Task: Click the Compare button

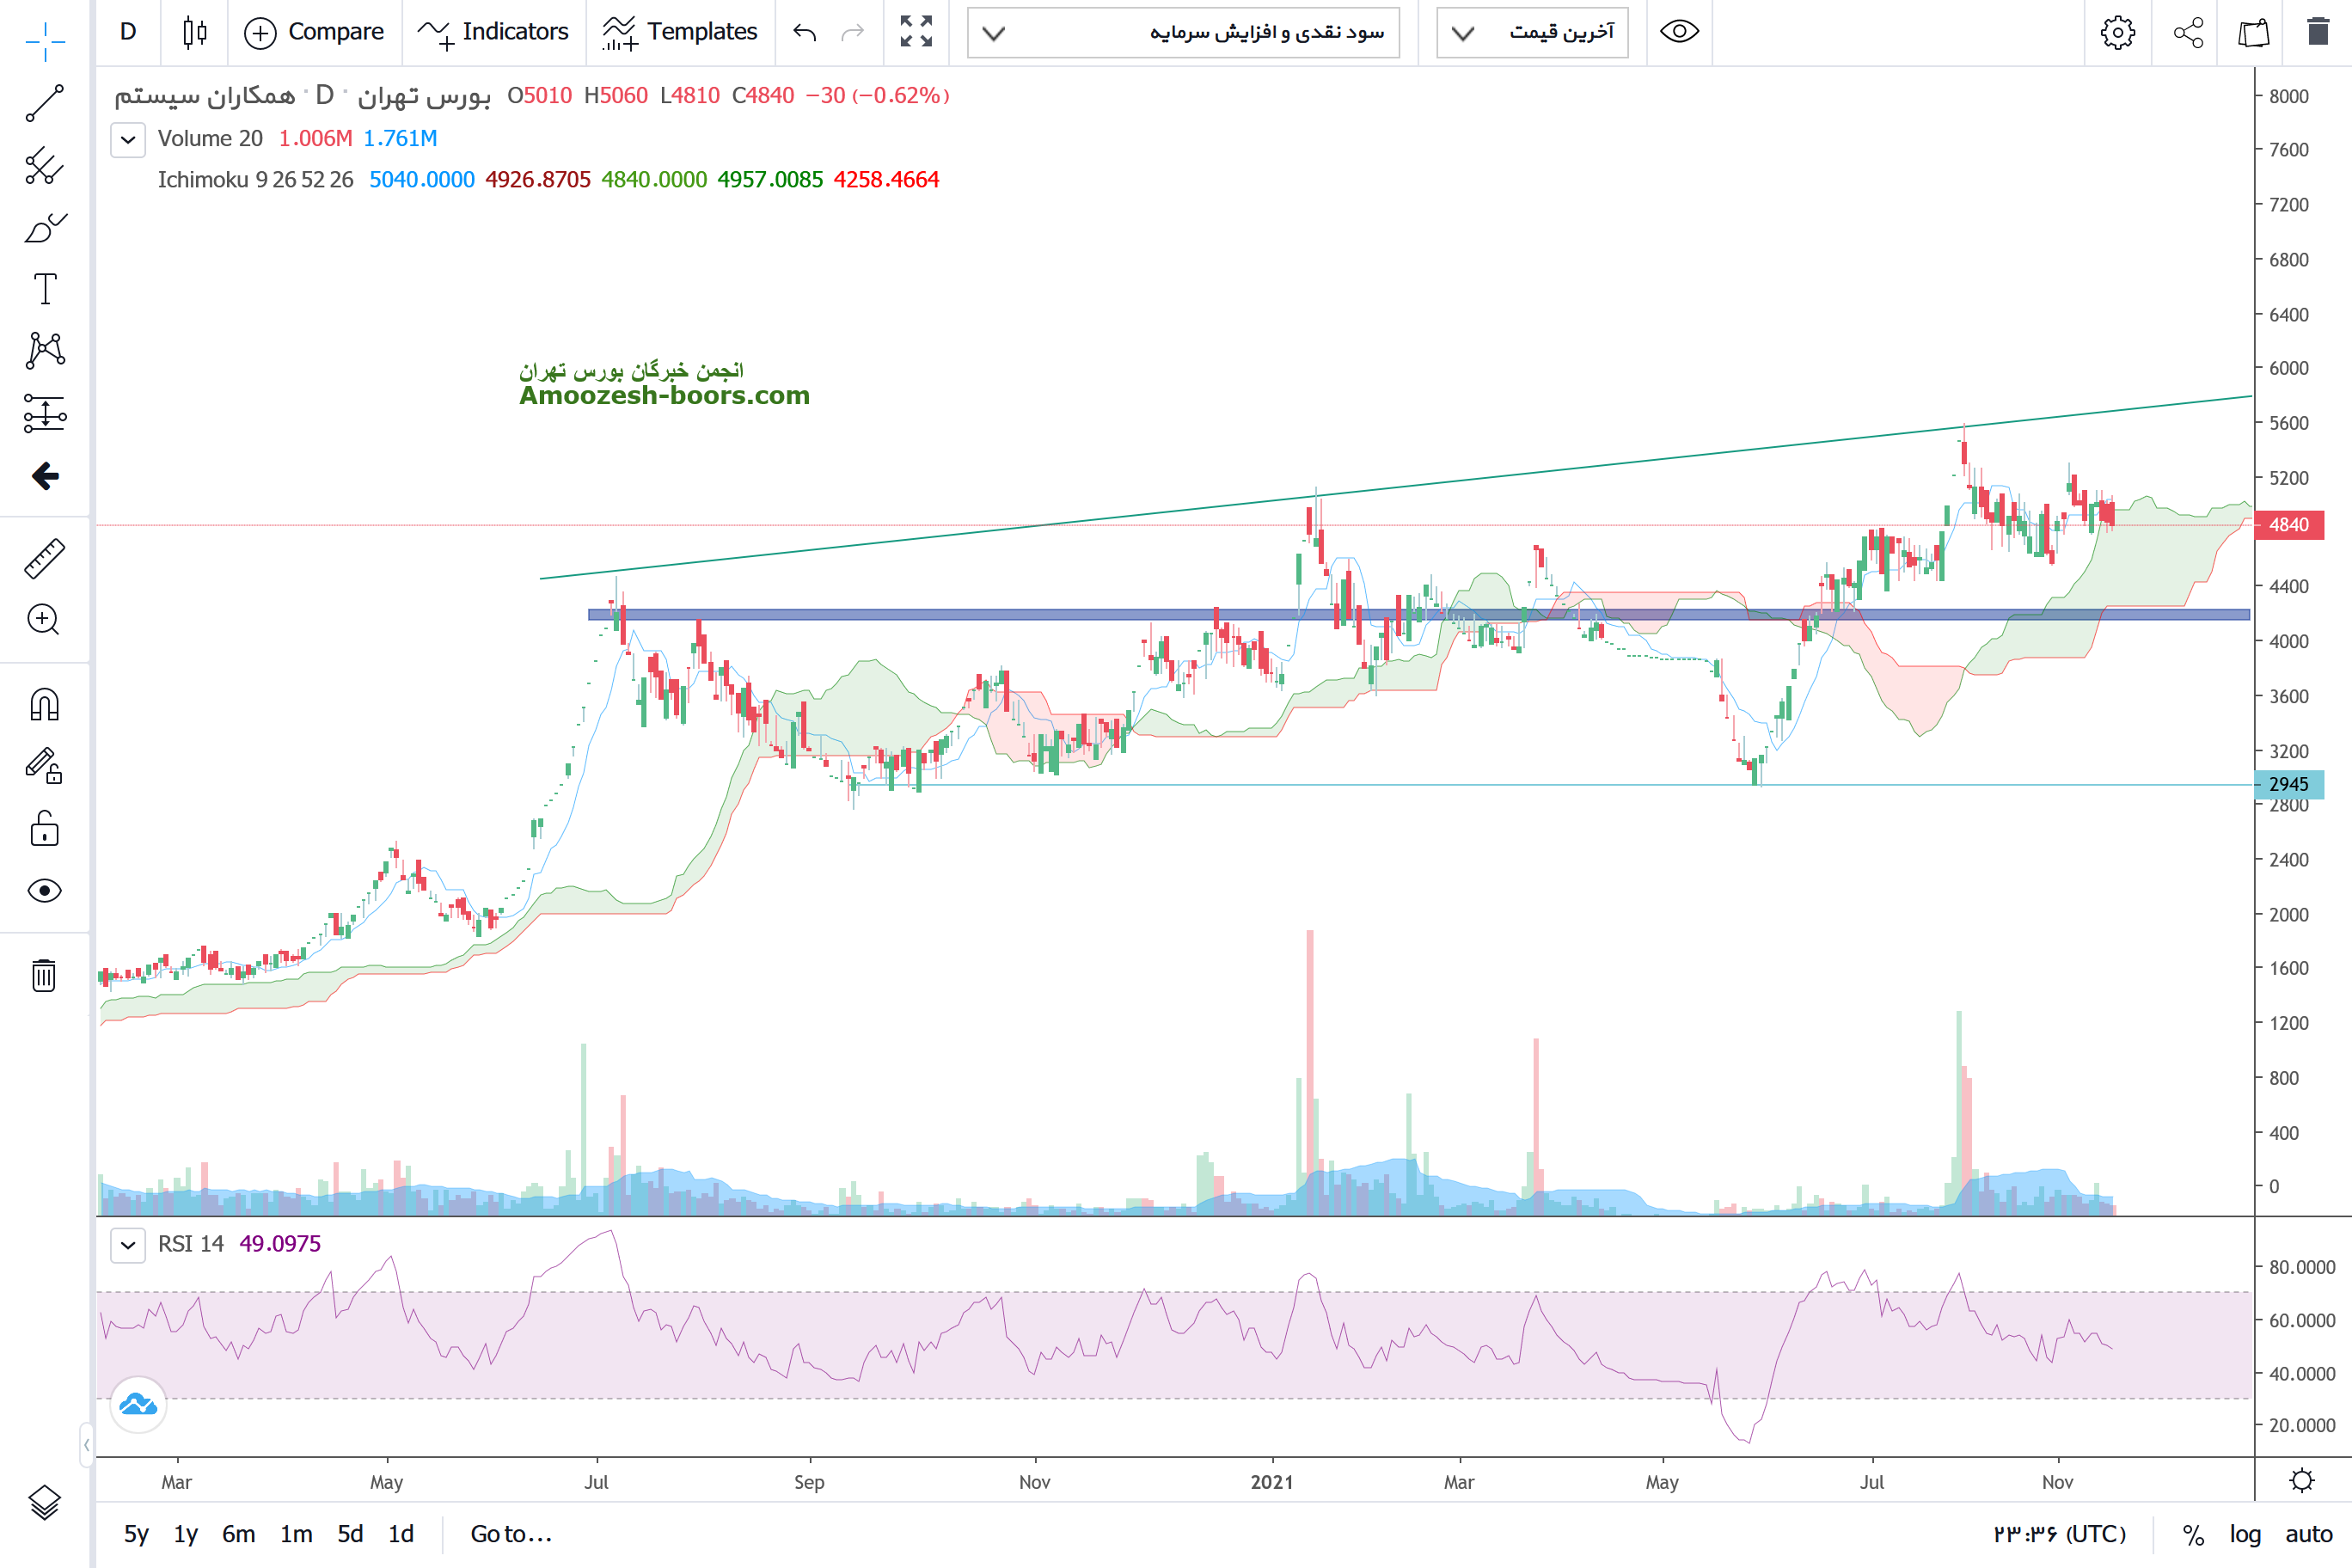Action: (314, 32)
